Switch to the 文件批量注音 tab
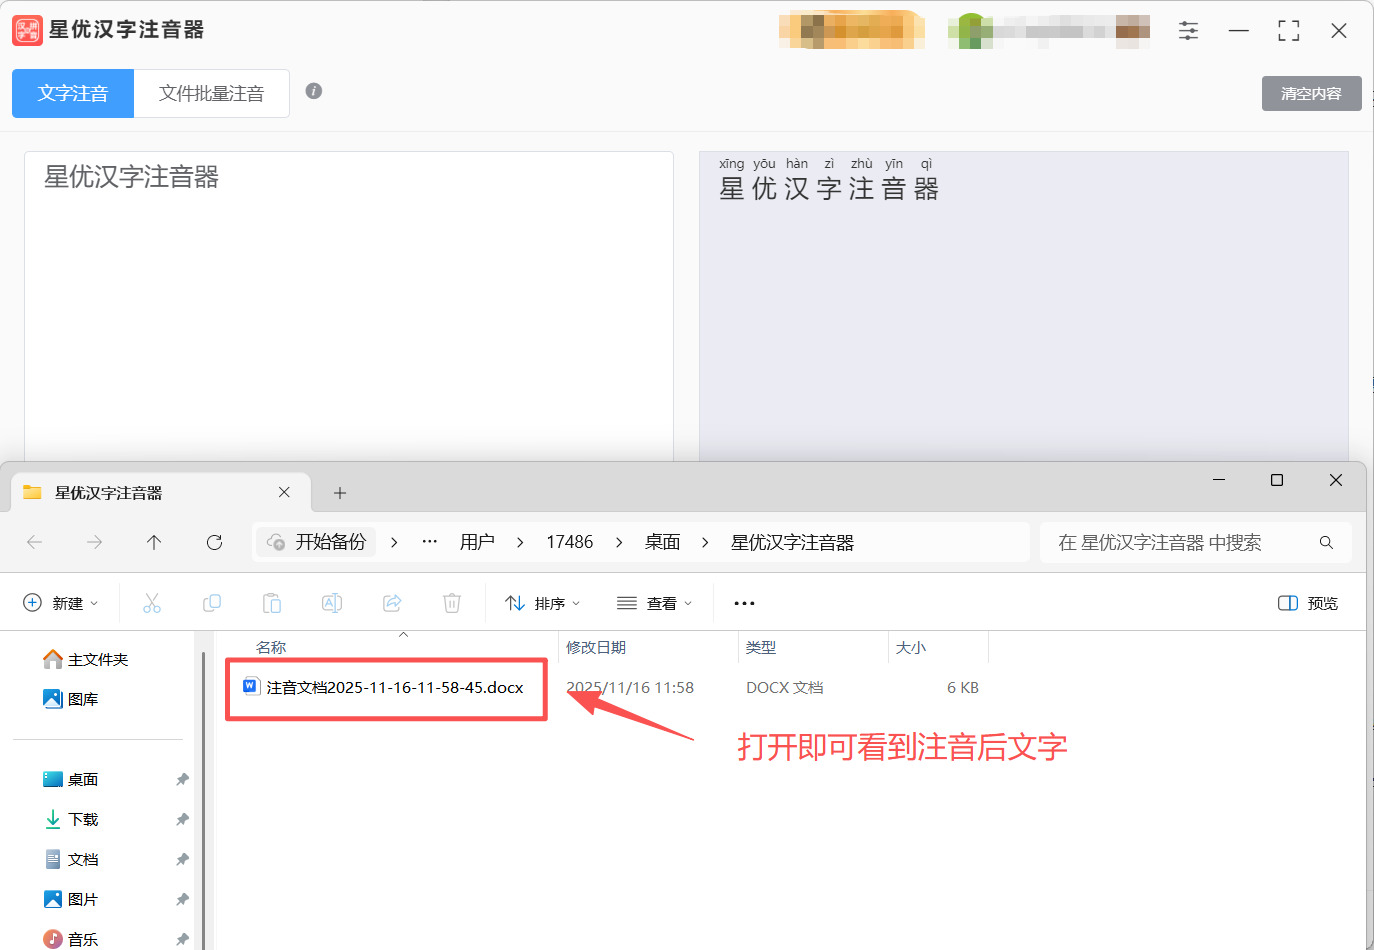 (211, 93)
